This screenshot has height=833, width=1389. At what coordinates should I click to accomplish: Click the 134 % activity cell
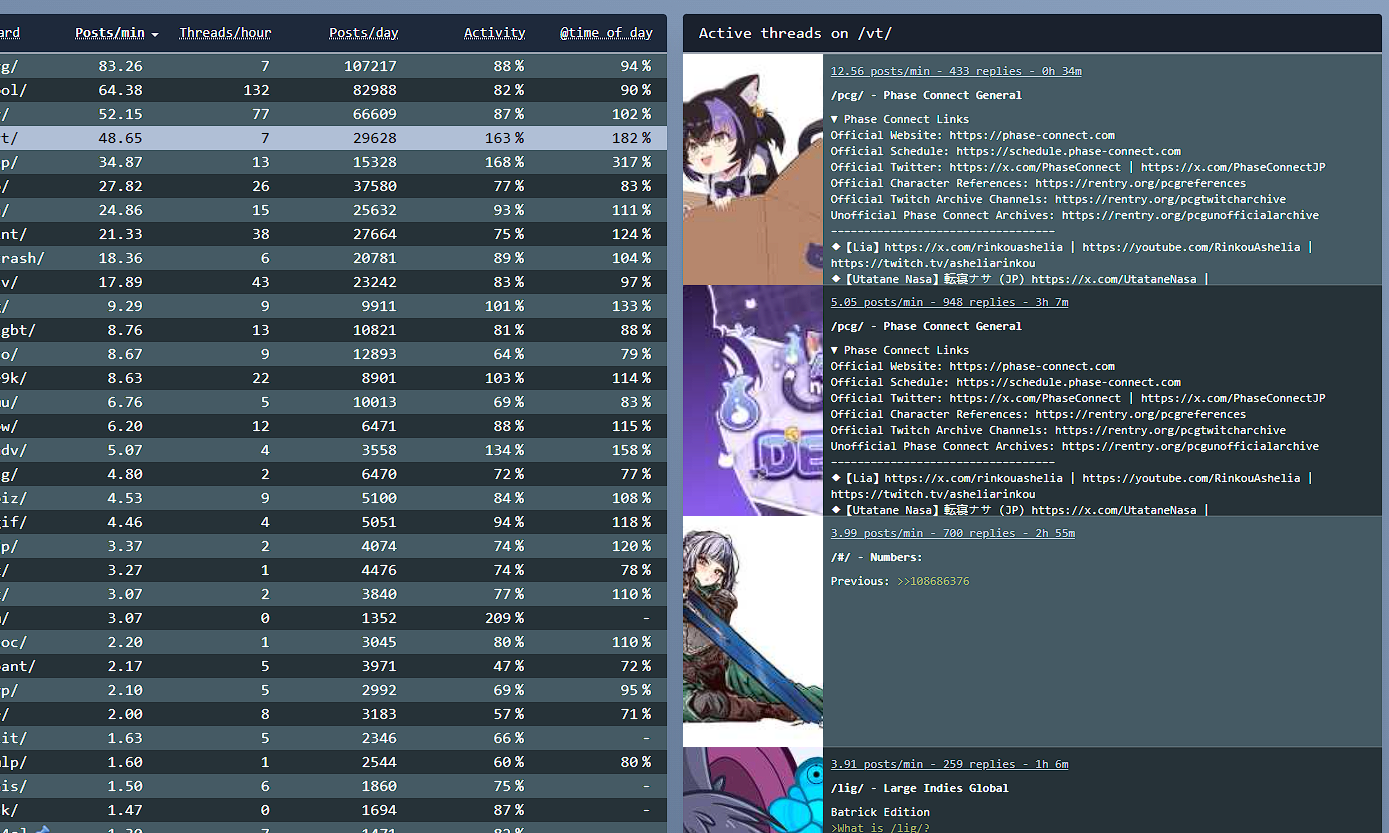(x=504, y=450)
